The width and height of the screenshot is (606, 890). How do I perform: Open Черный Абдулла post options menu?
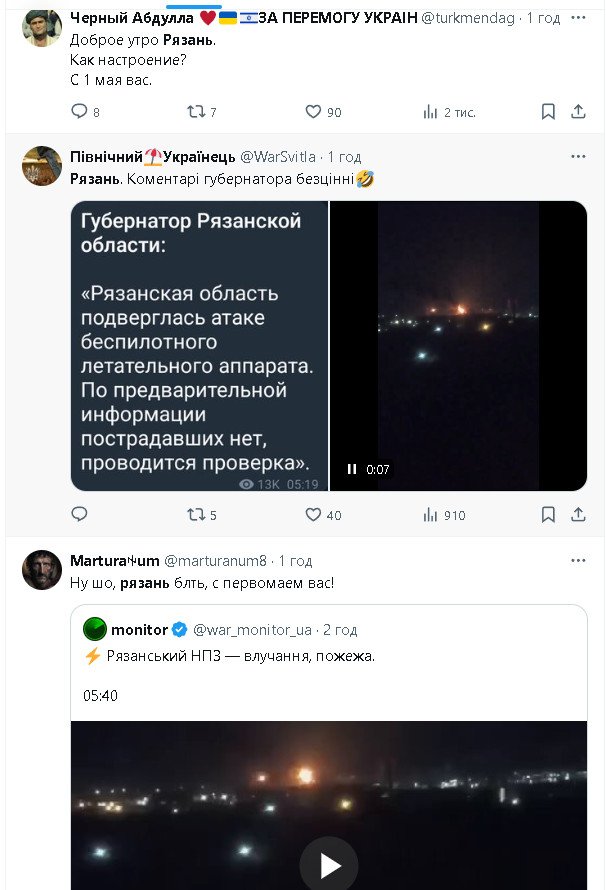pyautogui.click(x=578, y=18)
